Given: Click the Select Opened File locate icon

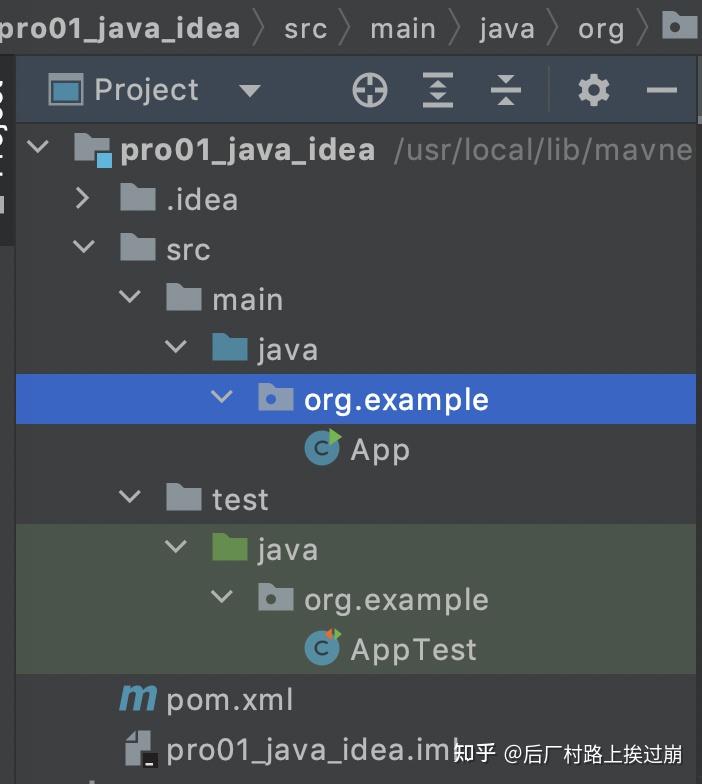Looking at the screenshot, I should point(370,91).
